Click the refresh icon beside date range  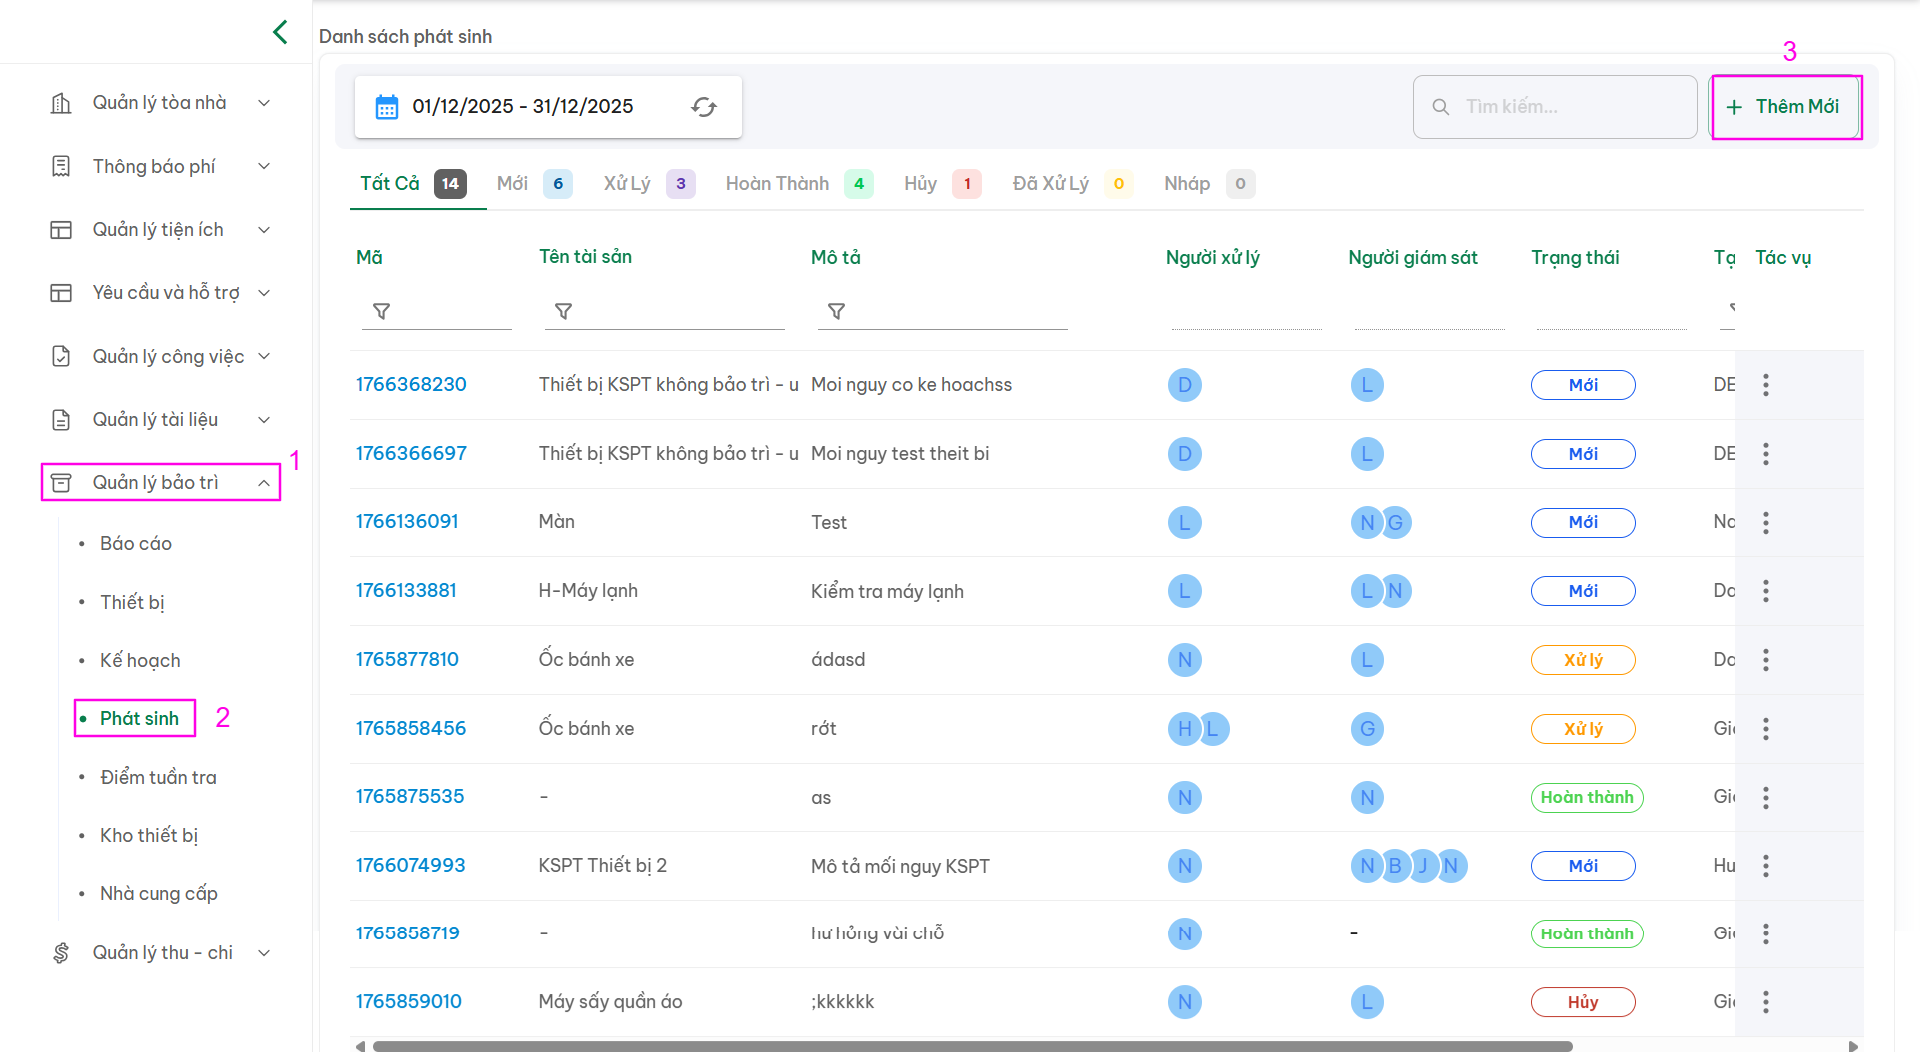[704, 107]
